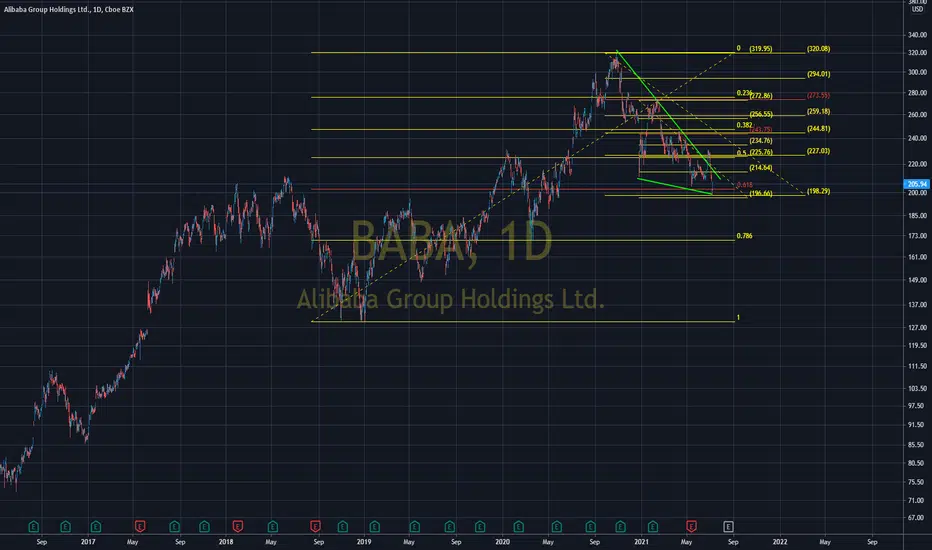Open green earnings marker above May 2018

(273, 526)
